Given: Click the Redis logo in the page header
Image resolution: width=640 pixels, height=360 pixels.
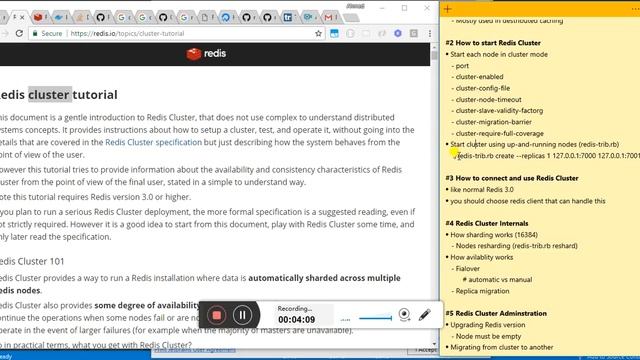Looking at the screenshot, I should click(x=206, y=53).
